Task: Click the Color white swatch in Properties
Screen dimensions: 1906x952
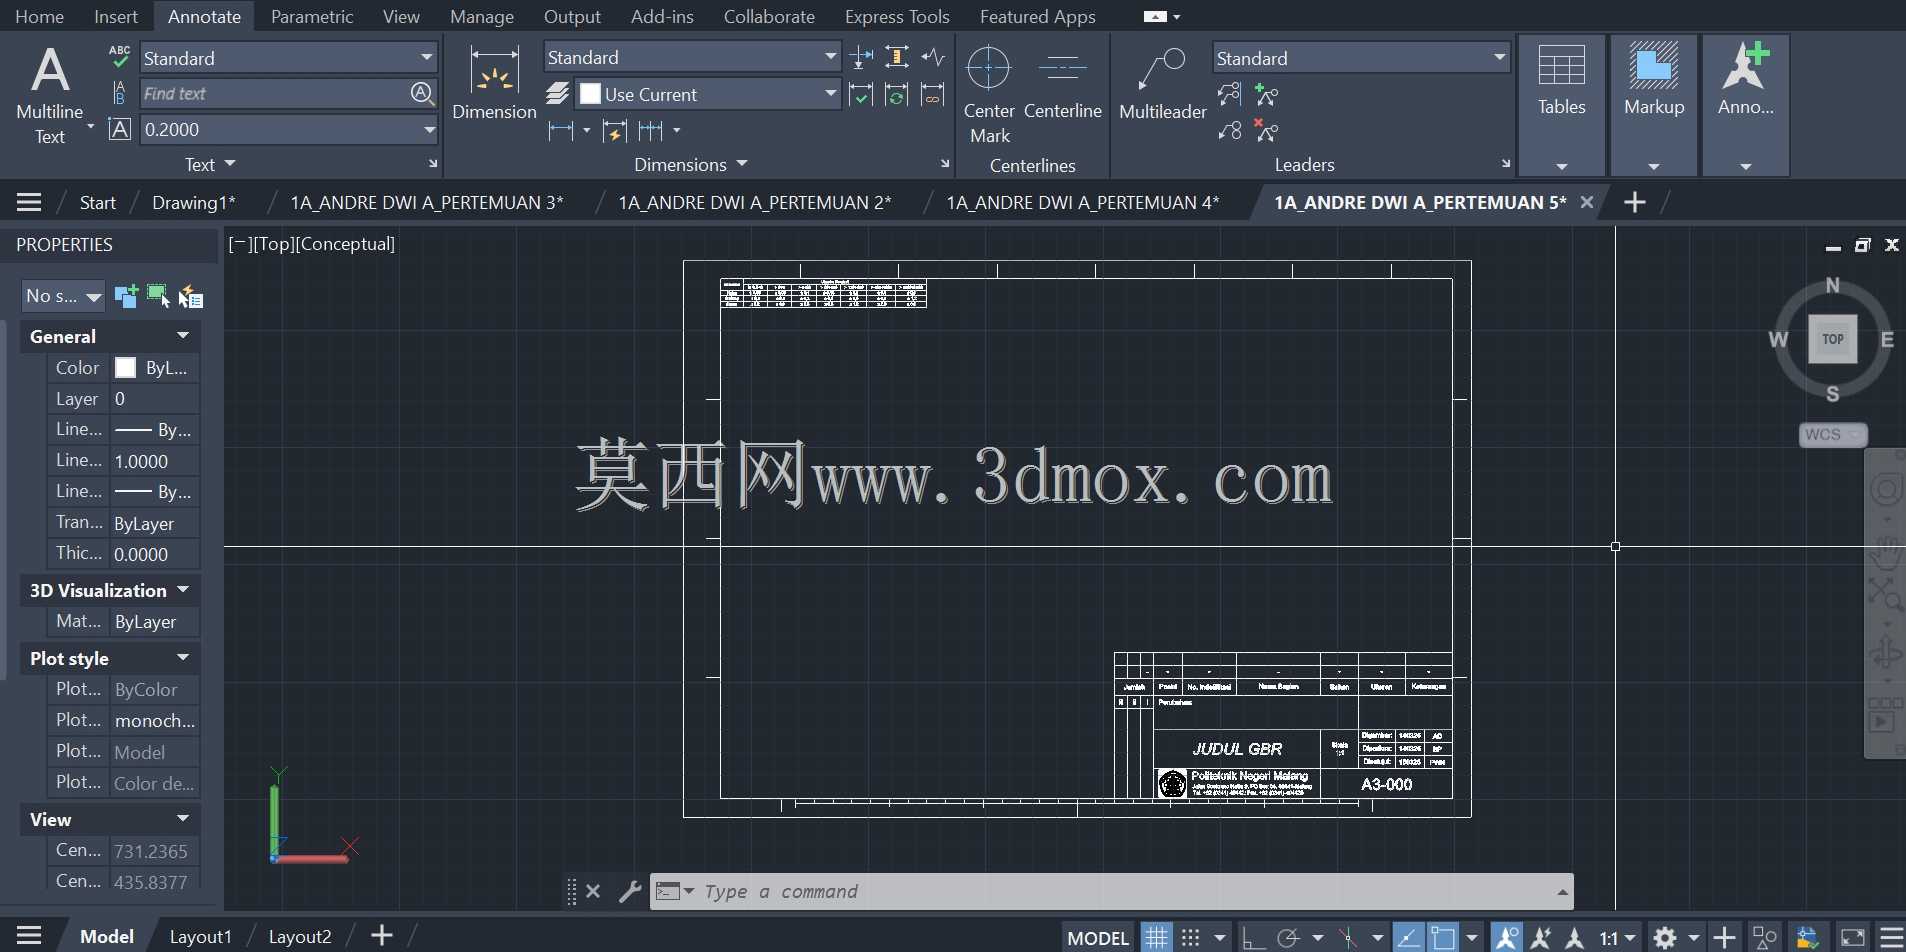Action: [x=125, y=367]
